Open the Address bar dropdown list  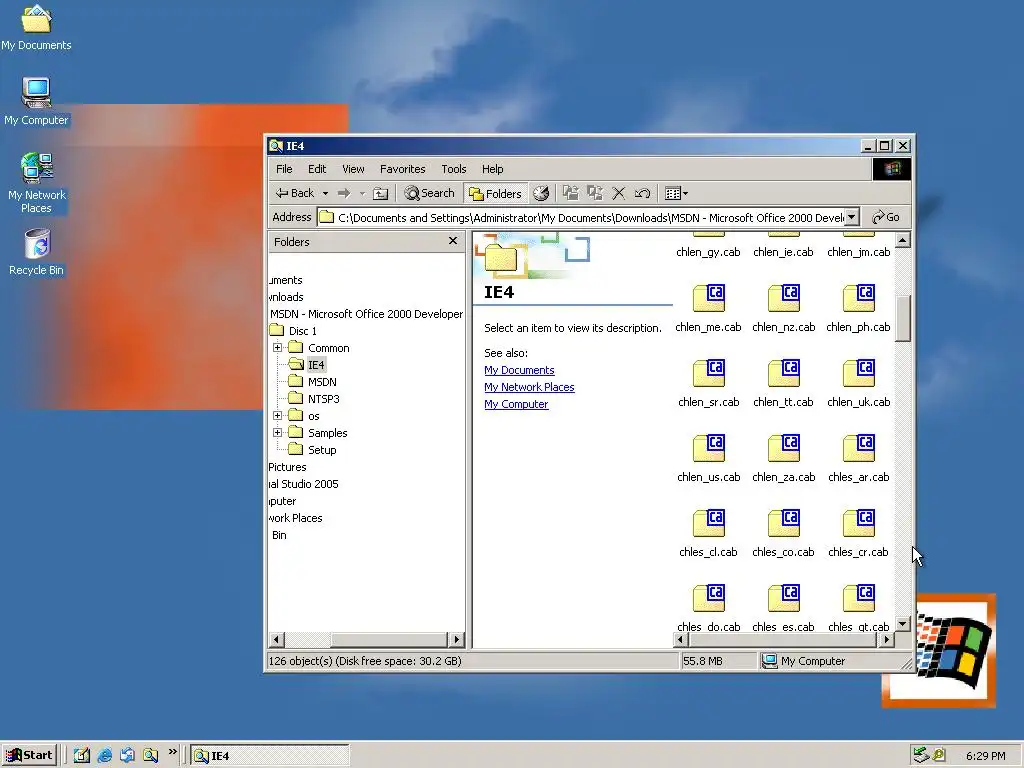coord(852,217)
